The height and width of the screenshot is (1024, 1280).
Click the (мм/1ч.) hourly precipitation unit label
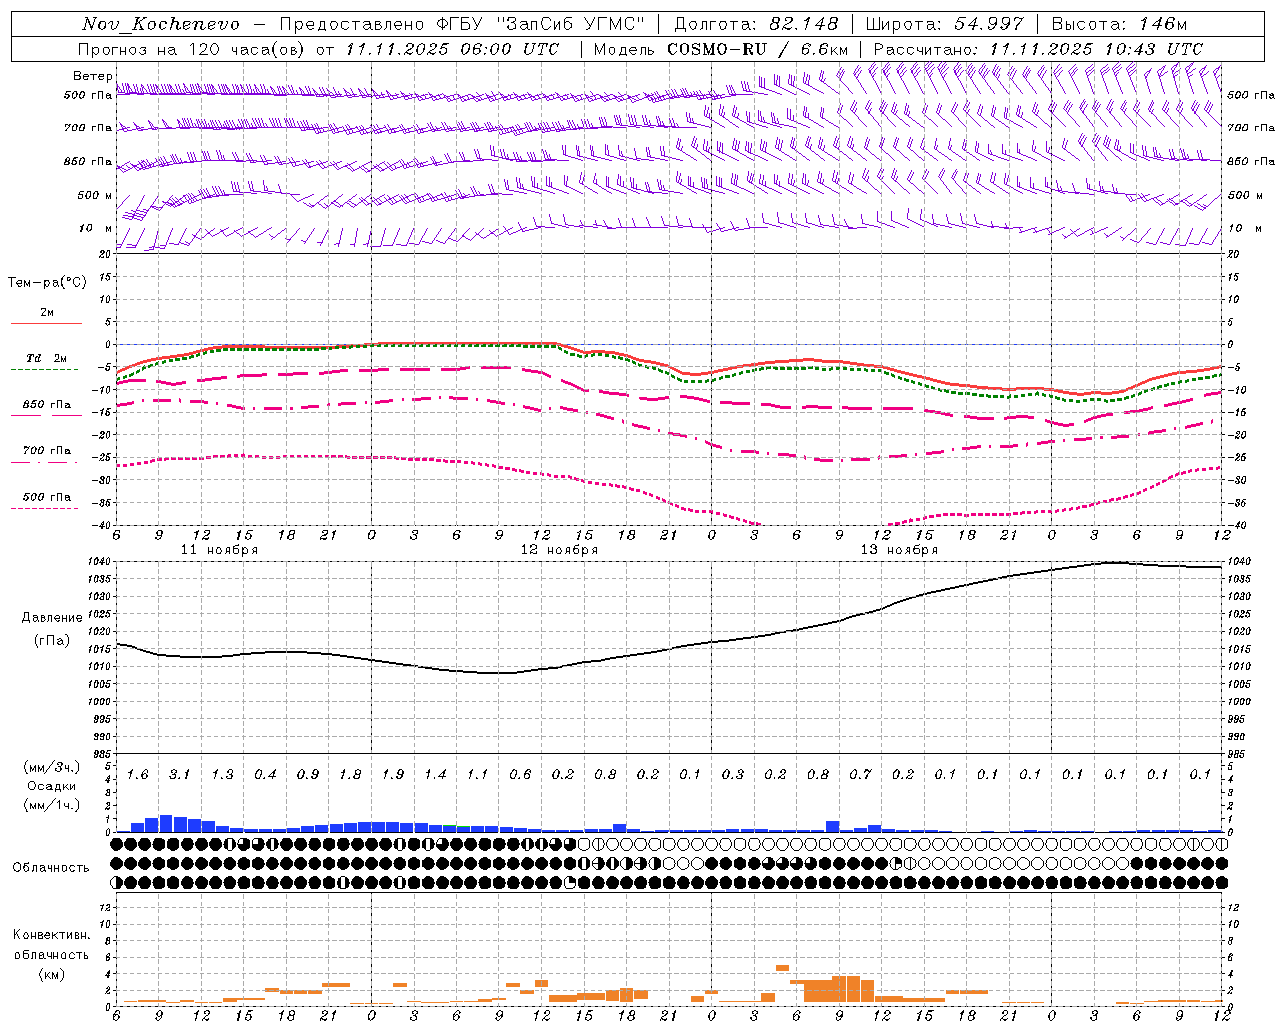(51, 805)
